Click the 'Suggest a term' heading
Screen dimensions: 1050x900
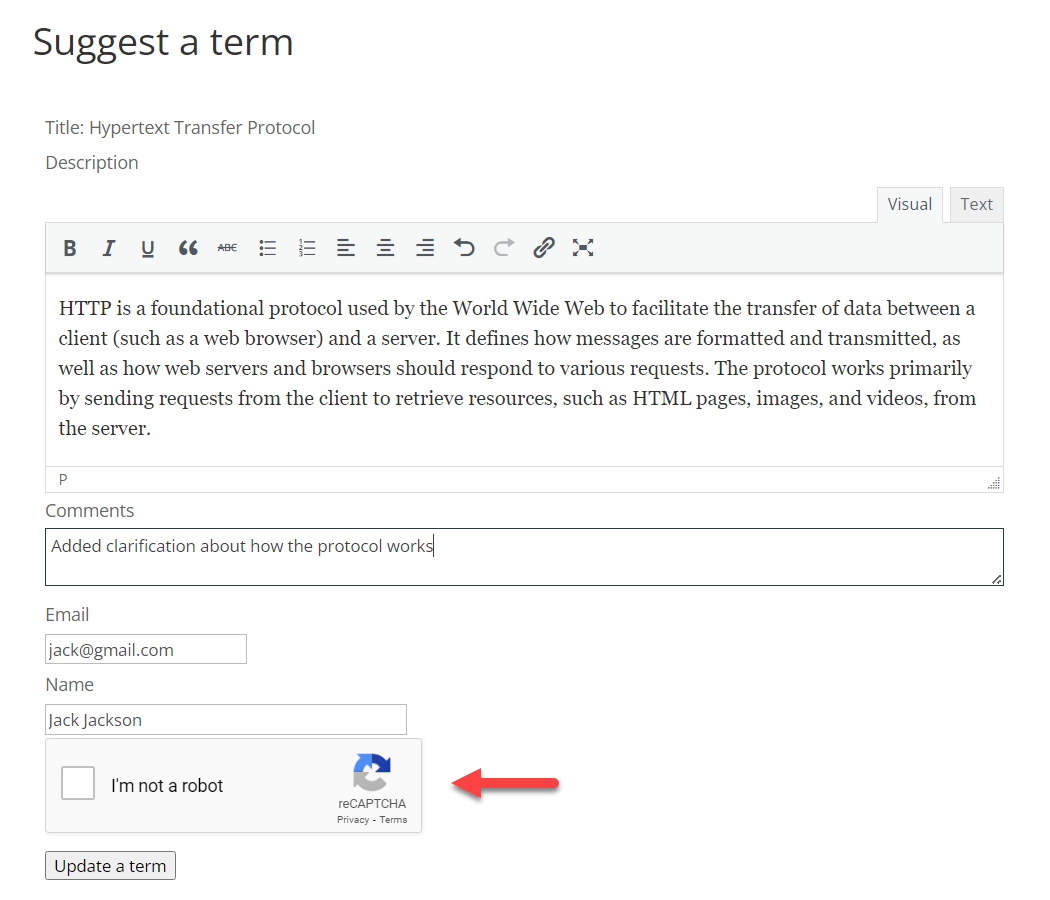coord(163,42)
